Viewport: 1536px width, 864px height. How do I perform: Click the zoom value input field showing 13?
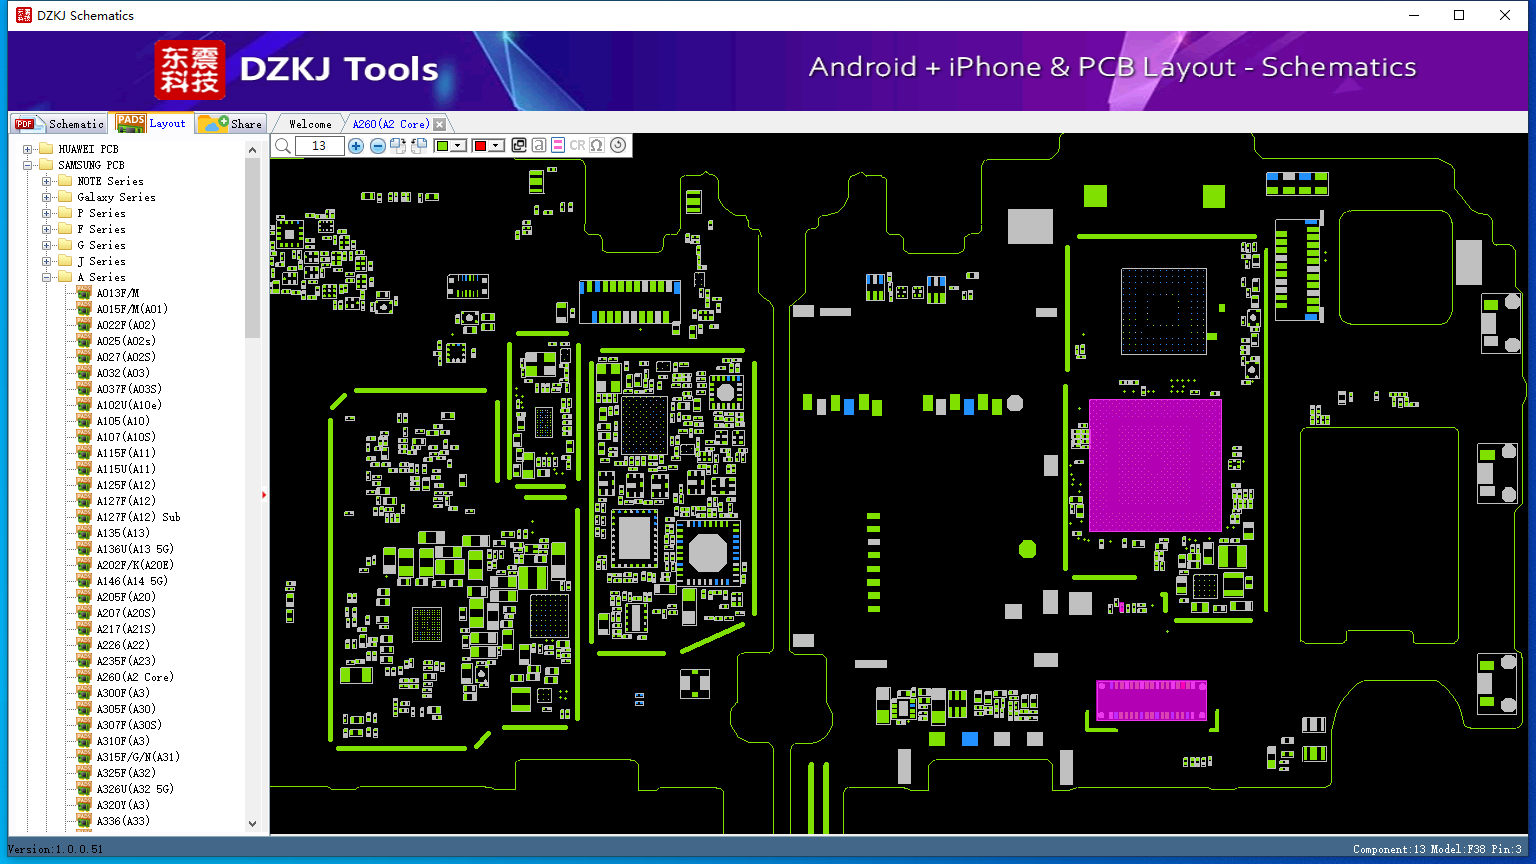[x=319, y=146]
